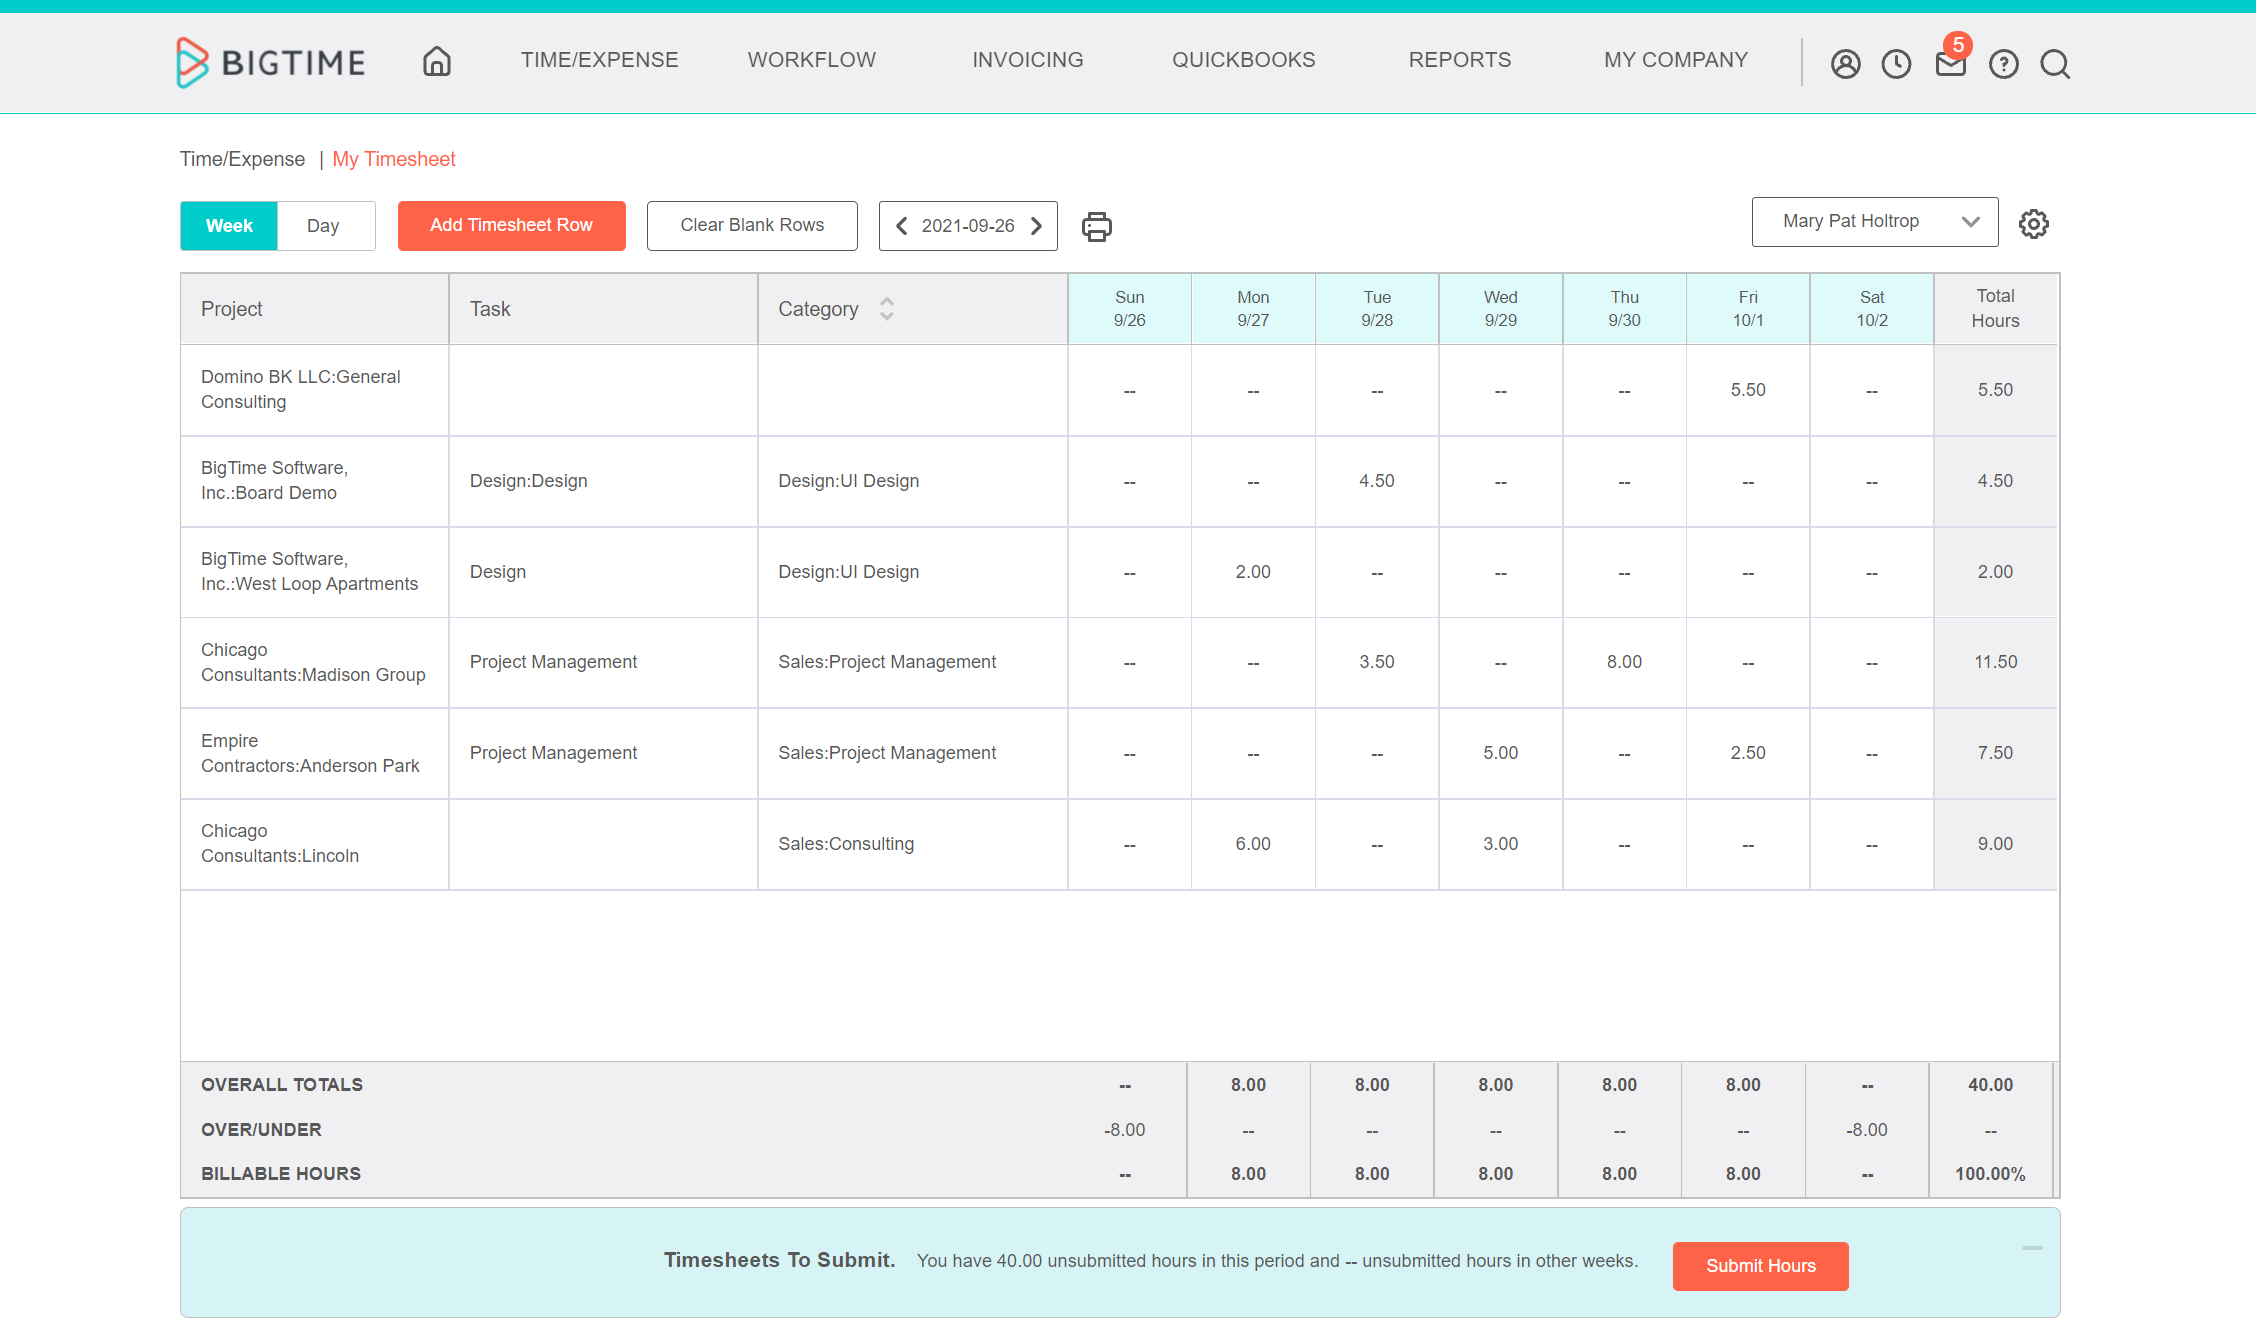
Task: Open timesheet settings gear icon
Action: click(x=2034, y=224)
